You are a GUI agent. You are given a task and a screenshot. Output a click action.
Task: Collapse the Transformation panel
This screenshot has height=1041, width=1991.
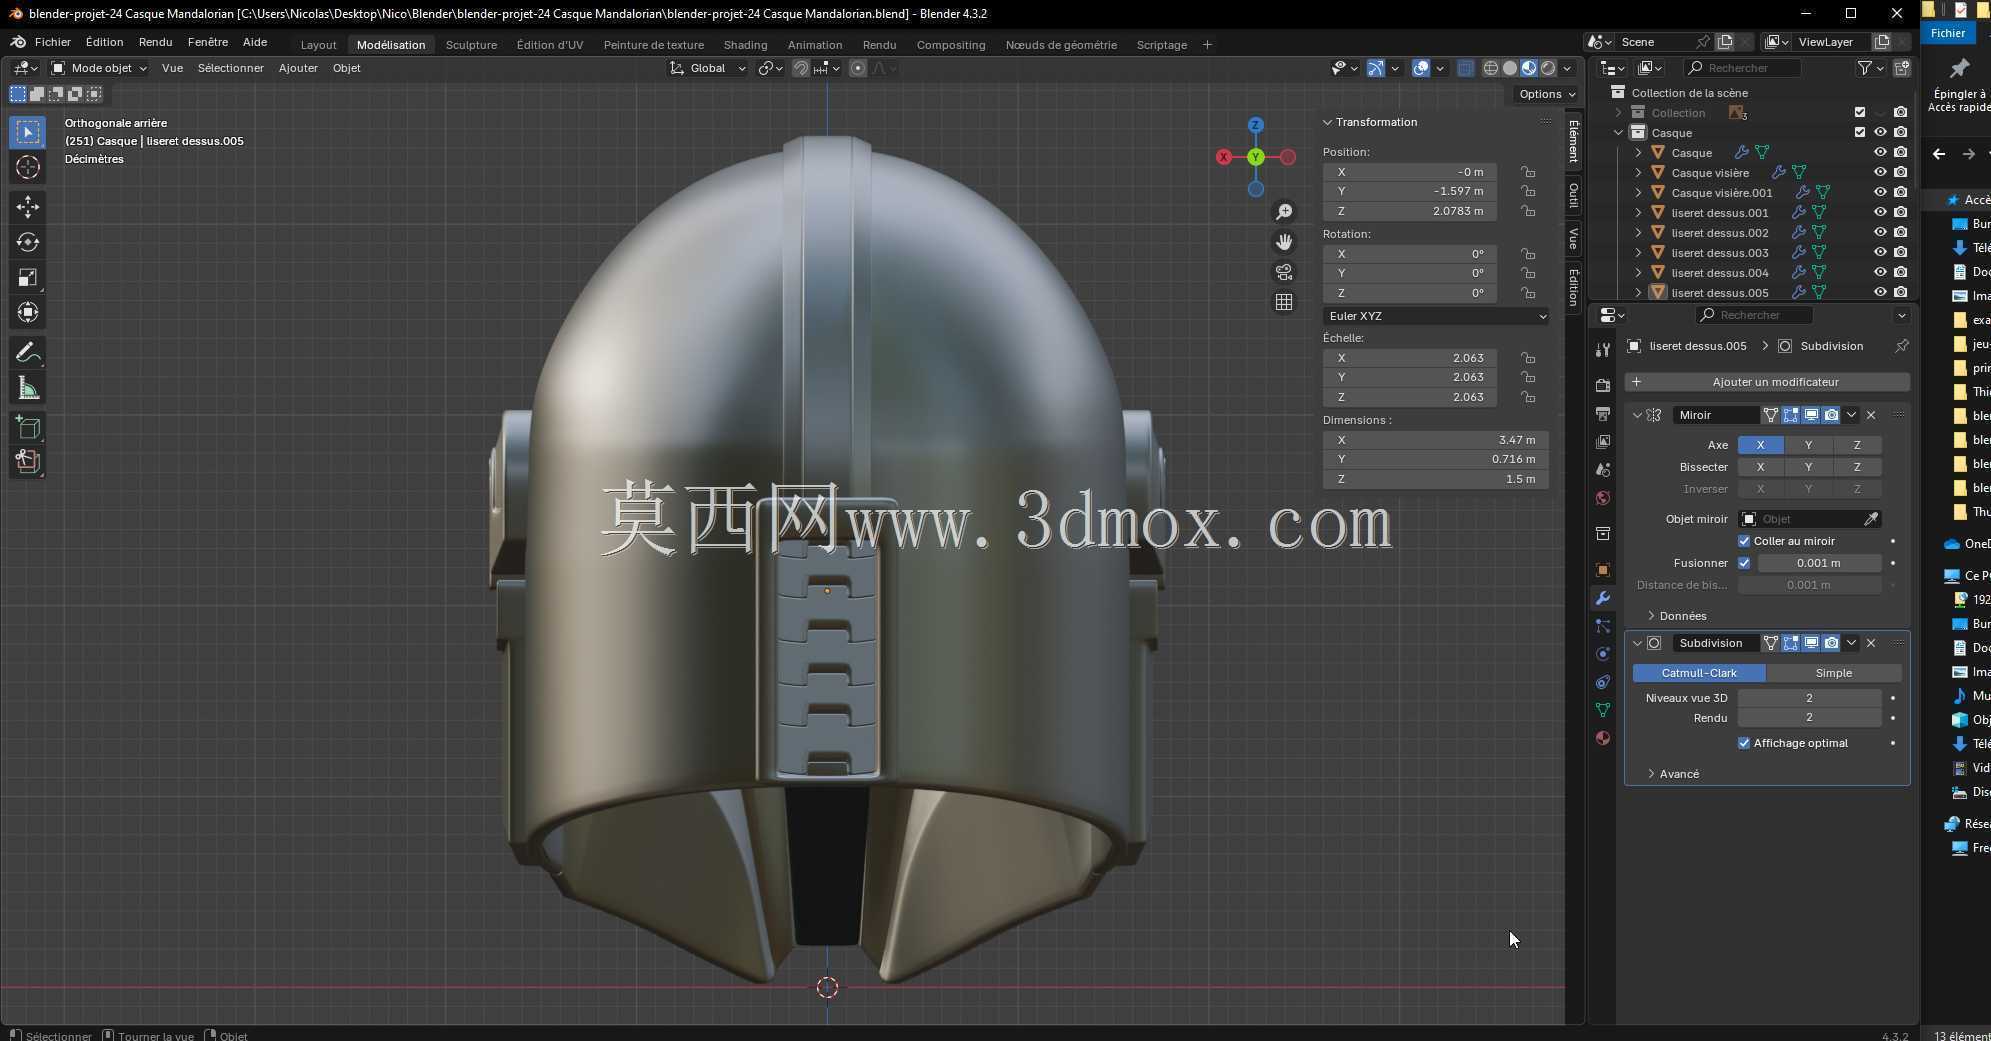point(1328,122)
